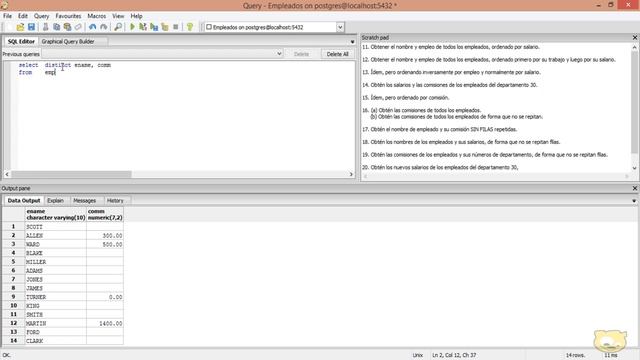Click Scratch pad scroll up arrow
This screenshot has width=640, height=360.
634,47
